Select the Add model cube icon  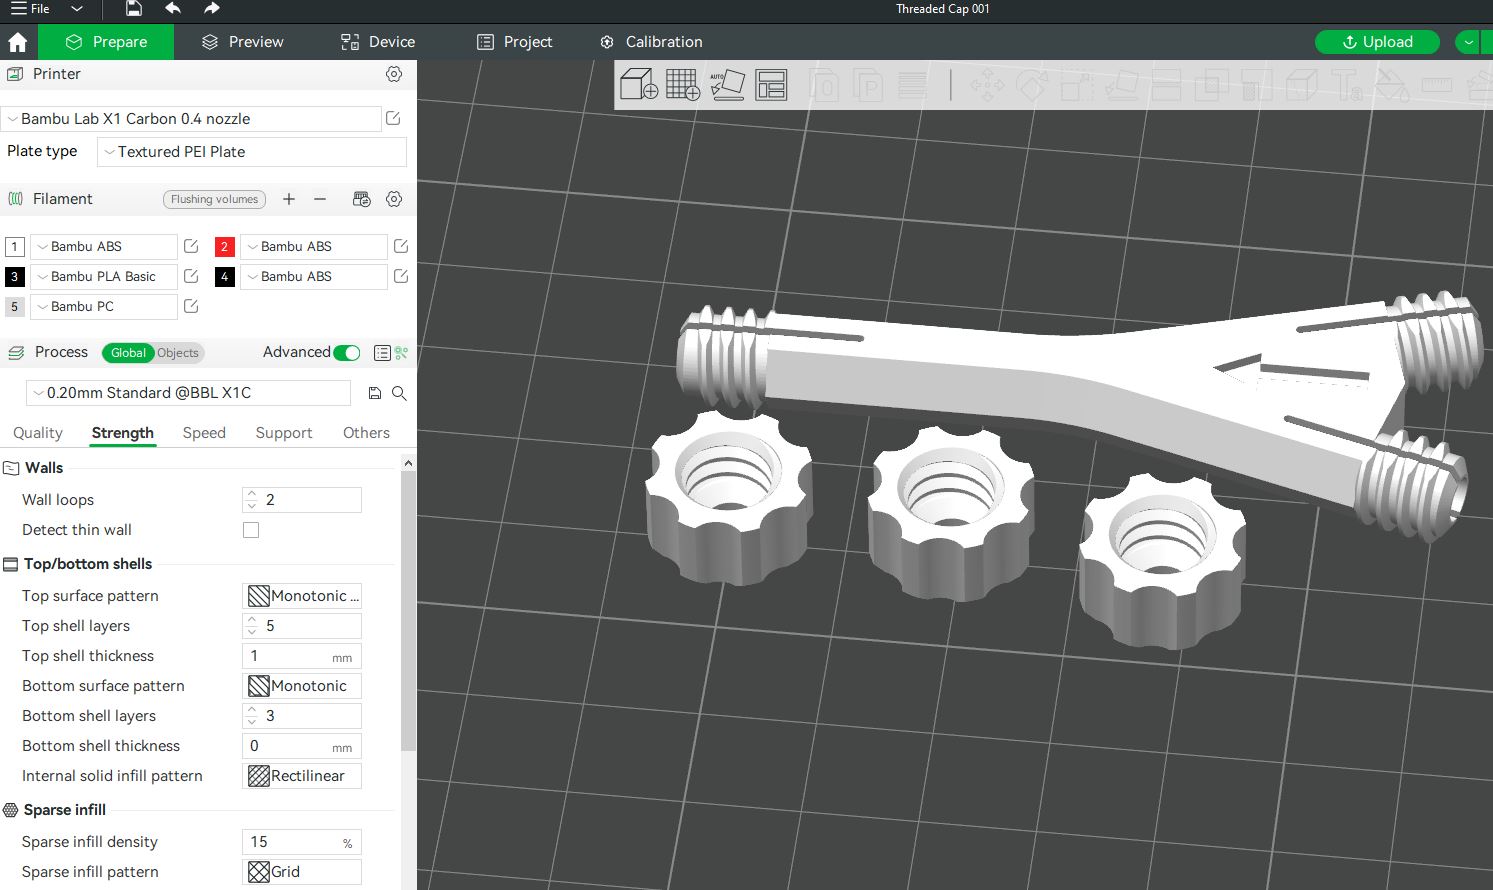tap(637, 84)
